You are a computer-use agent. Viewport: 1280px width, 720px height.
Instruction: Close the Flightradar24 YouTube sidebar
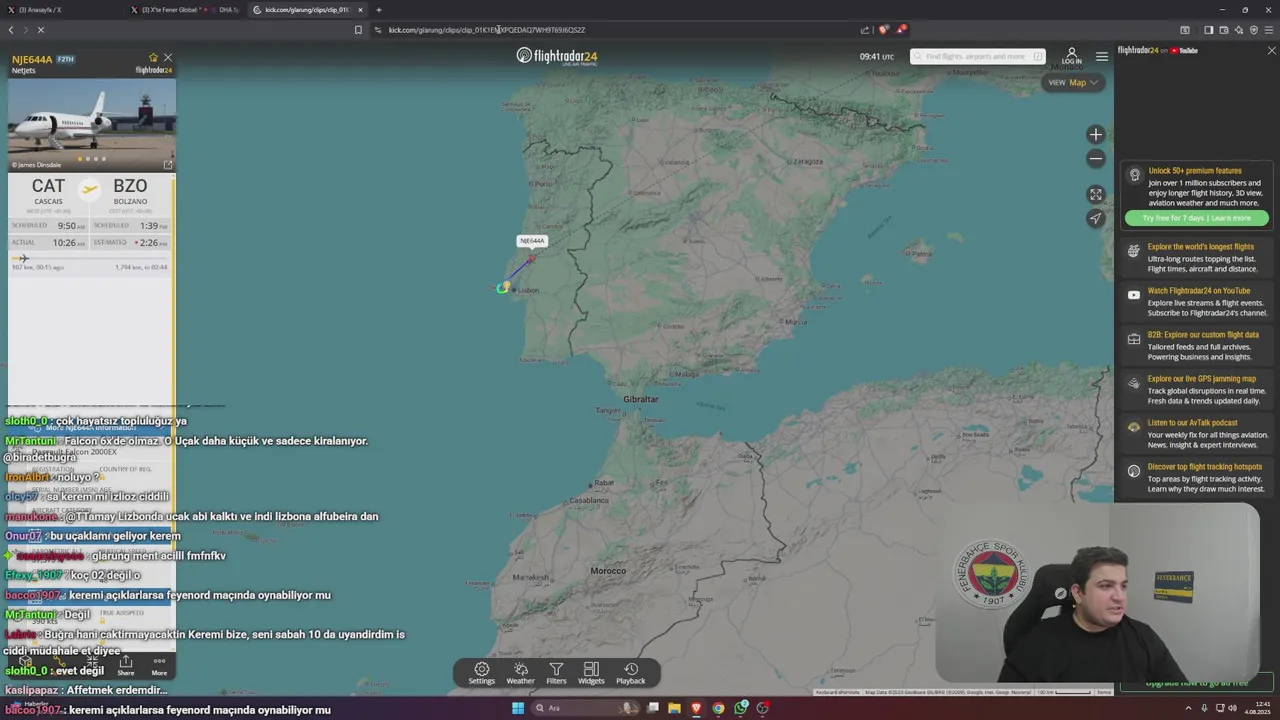pos(1271,50)
